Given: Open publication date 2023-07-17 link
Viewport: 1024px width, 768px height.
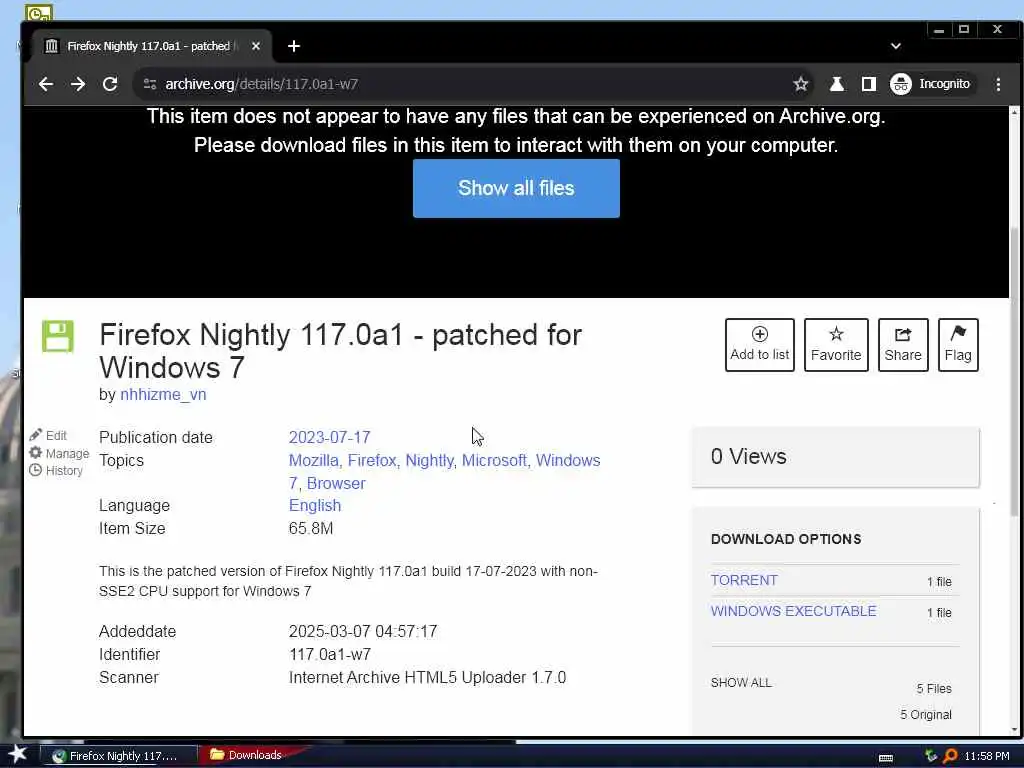Looking at the screenshot, I should pos(329,437).
